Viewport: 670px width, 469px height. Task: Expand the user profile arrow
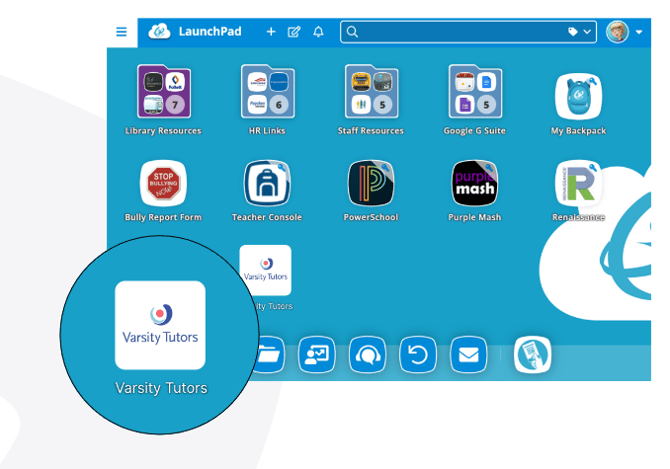click(x=639, y=32)
